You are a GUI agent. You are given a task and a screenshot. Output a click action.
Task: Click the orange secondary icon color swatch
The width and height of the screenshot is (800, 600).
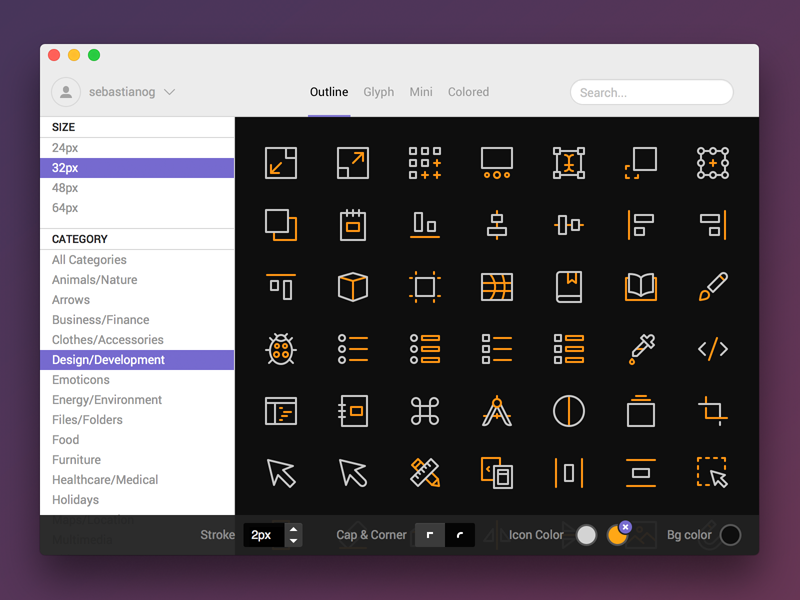pyautogui.click(x=616, y=536)
